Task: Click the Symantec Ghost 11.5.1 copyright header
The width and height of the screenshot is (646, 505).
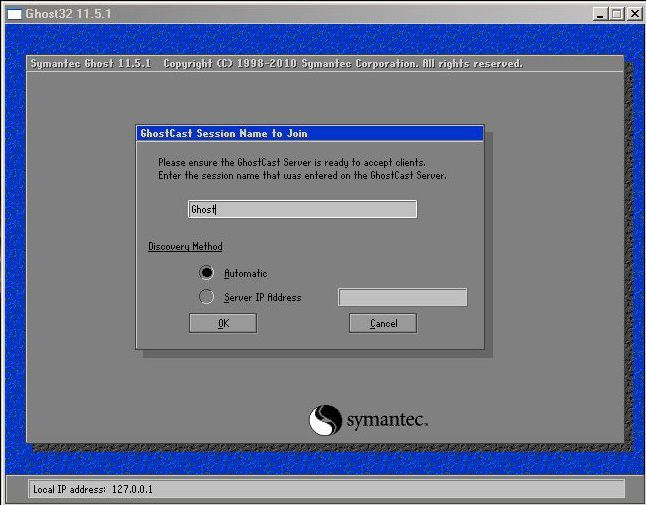Action: click(276, 63)
